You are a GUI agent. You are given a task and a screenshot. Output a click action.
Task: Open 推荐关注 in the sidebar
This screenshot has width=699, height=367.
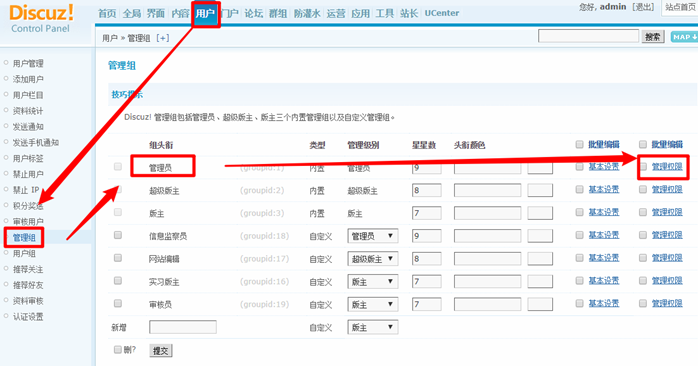[x=28, y=269]
